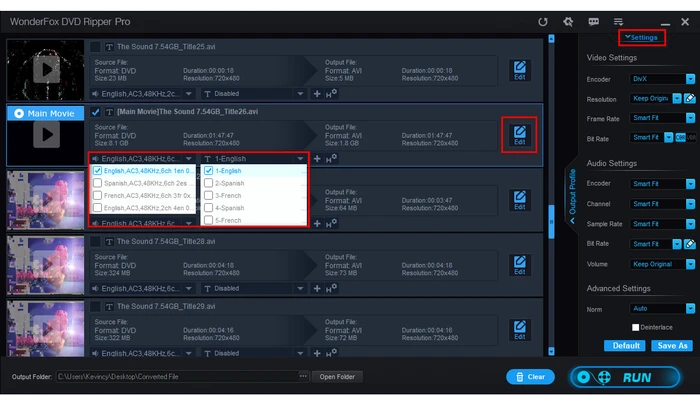700x407 pixels.
Task: Add subtitle plus icon in Main Movie row
Action: pos(317,159)
